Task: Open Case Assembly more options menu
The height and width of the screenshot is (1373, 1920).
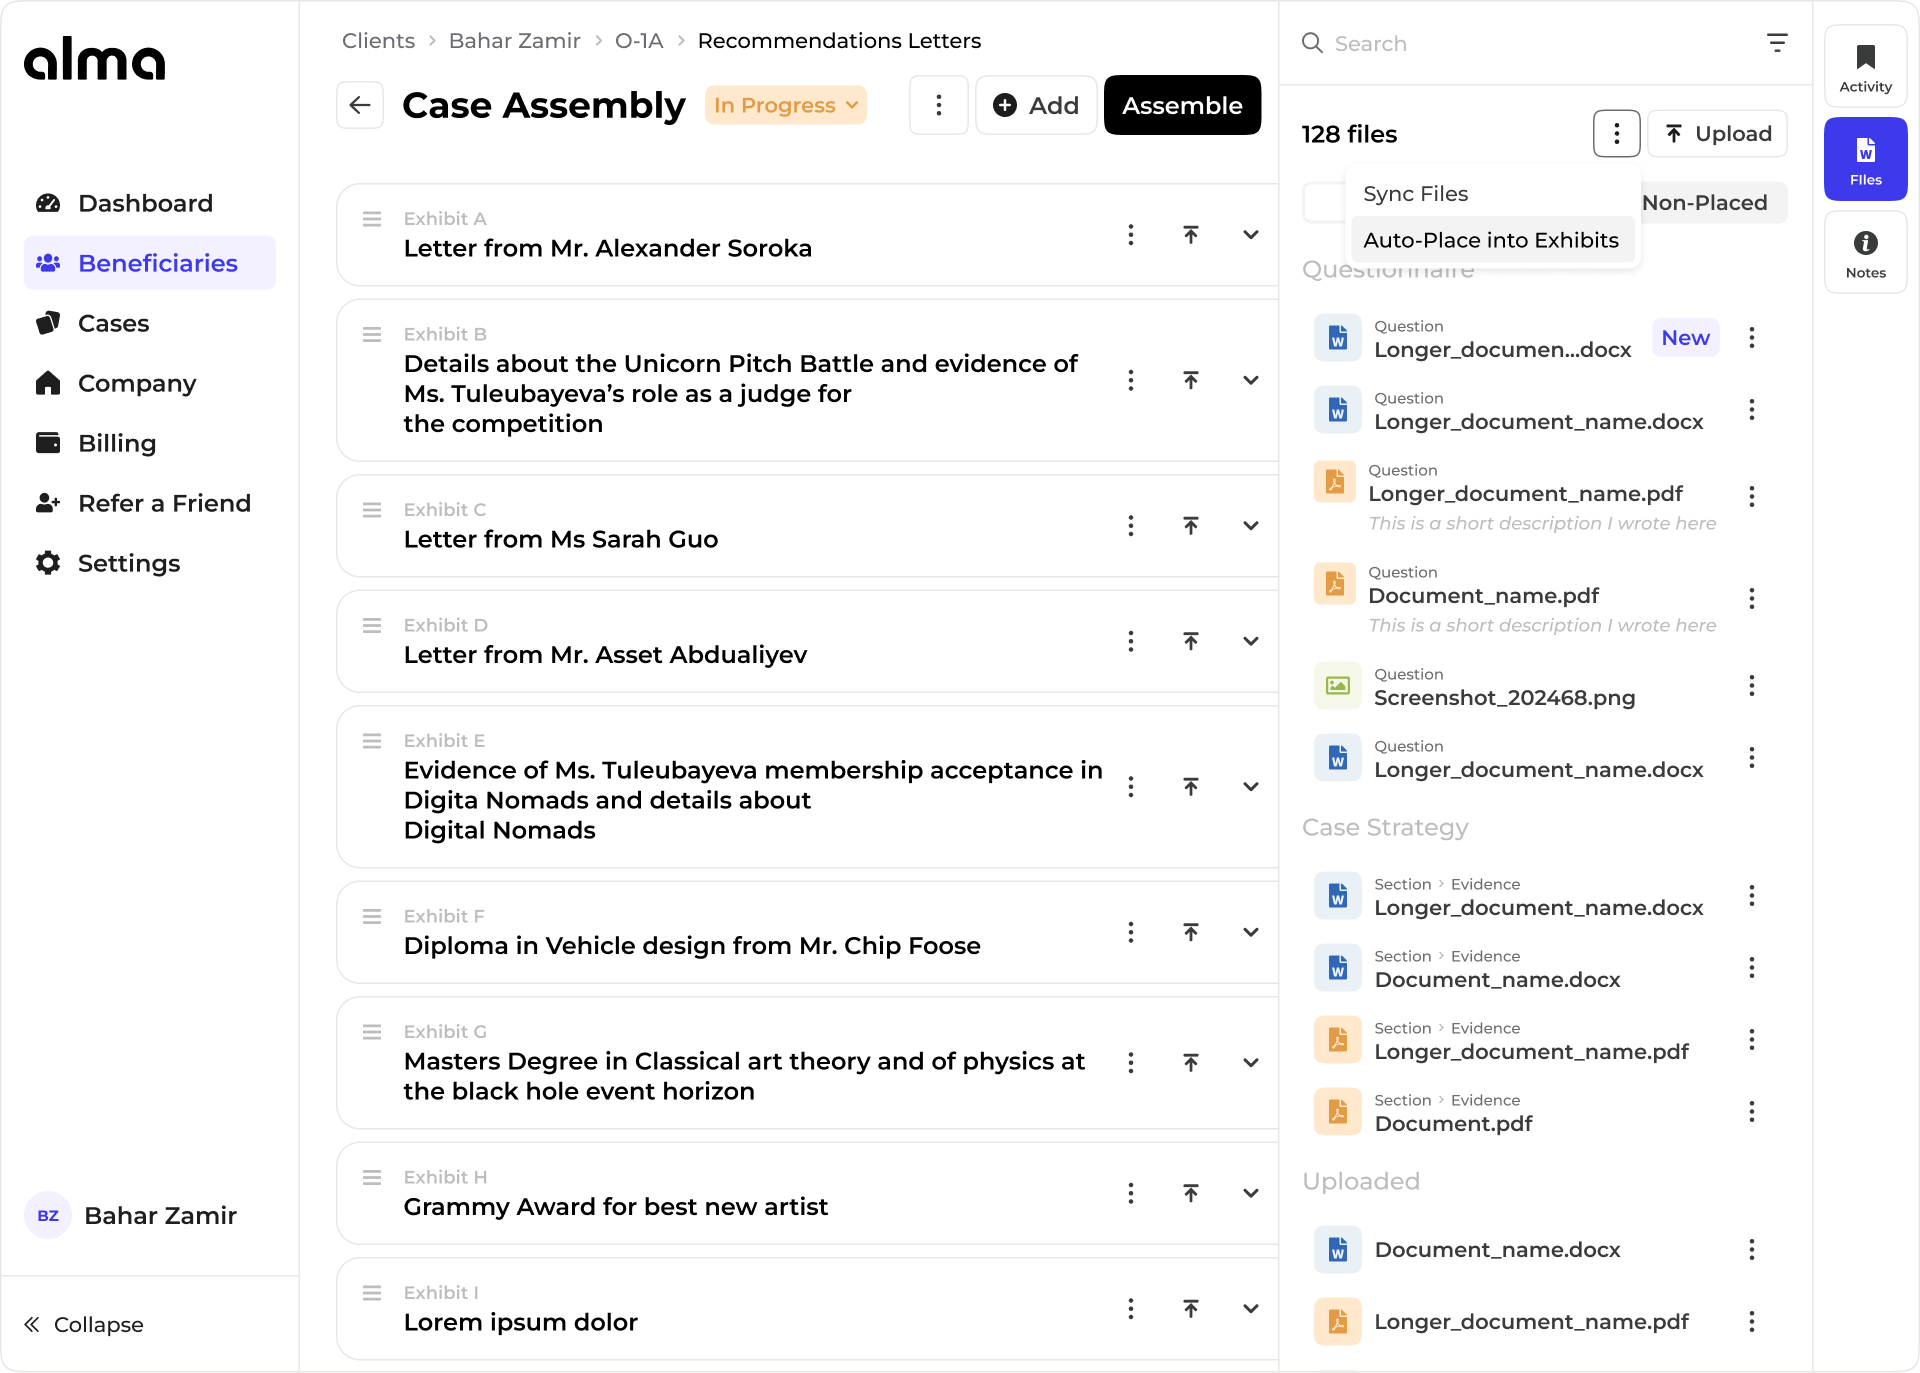Action: point(938,105)
